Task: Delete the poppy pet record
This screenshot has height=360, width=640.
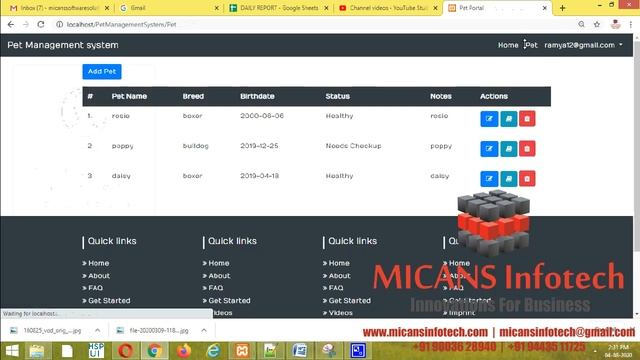Action: pyautogui.click(x=527, y=149)
